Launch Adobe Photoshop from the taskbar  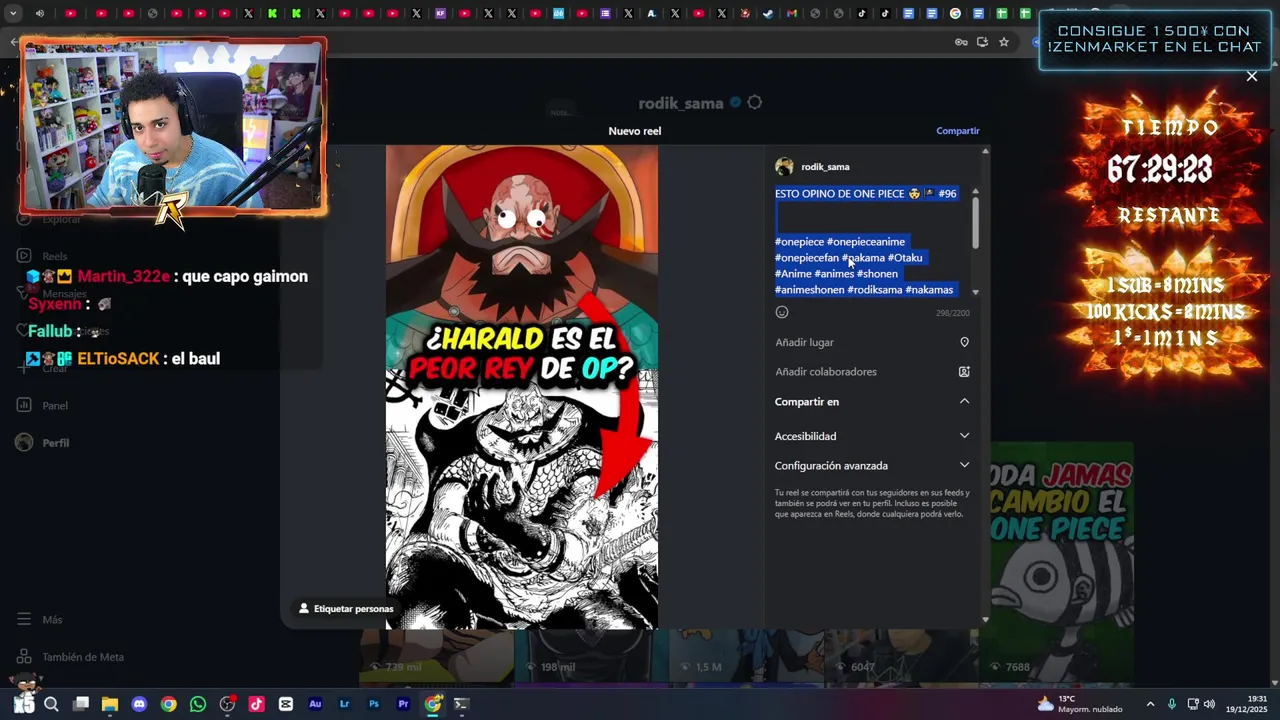point(374,704)
